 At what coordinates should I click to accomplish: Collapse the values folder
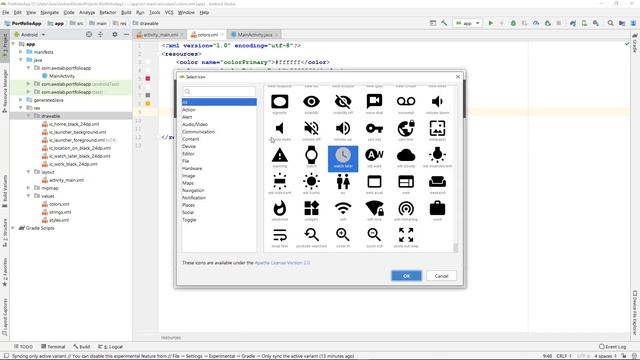pyautogui.click(x=28, y=196)
